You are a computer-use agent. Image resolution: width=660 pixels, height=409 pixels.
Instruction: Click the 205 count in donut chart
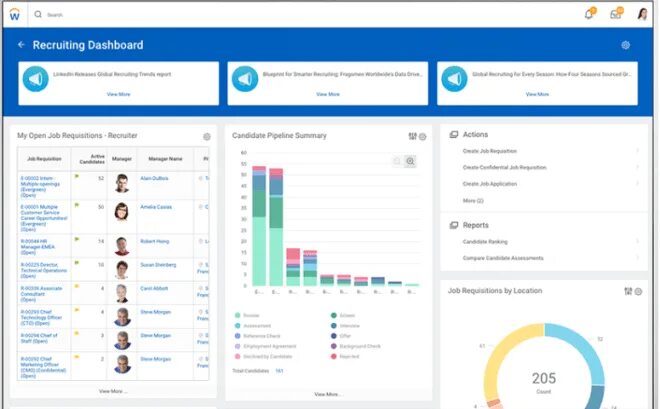pos(543,378)
